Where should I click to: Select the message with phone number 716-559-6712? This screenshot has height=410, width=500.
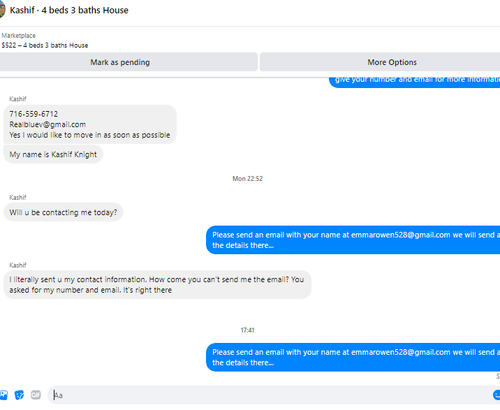[90, 124]
